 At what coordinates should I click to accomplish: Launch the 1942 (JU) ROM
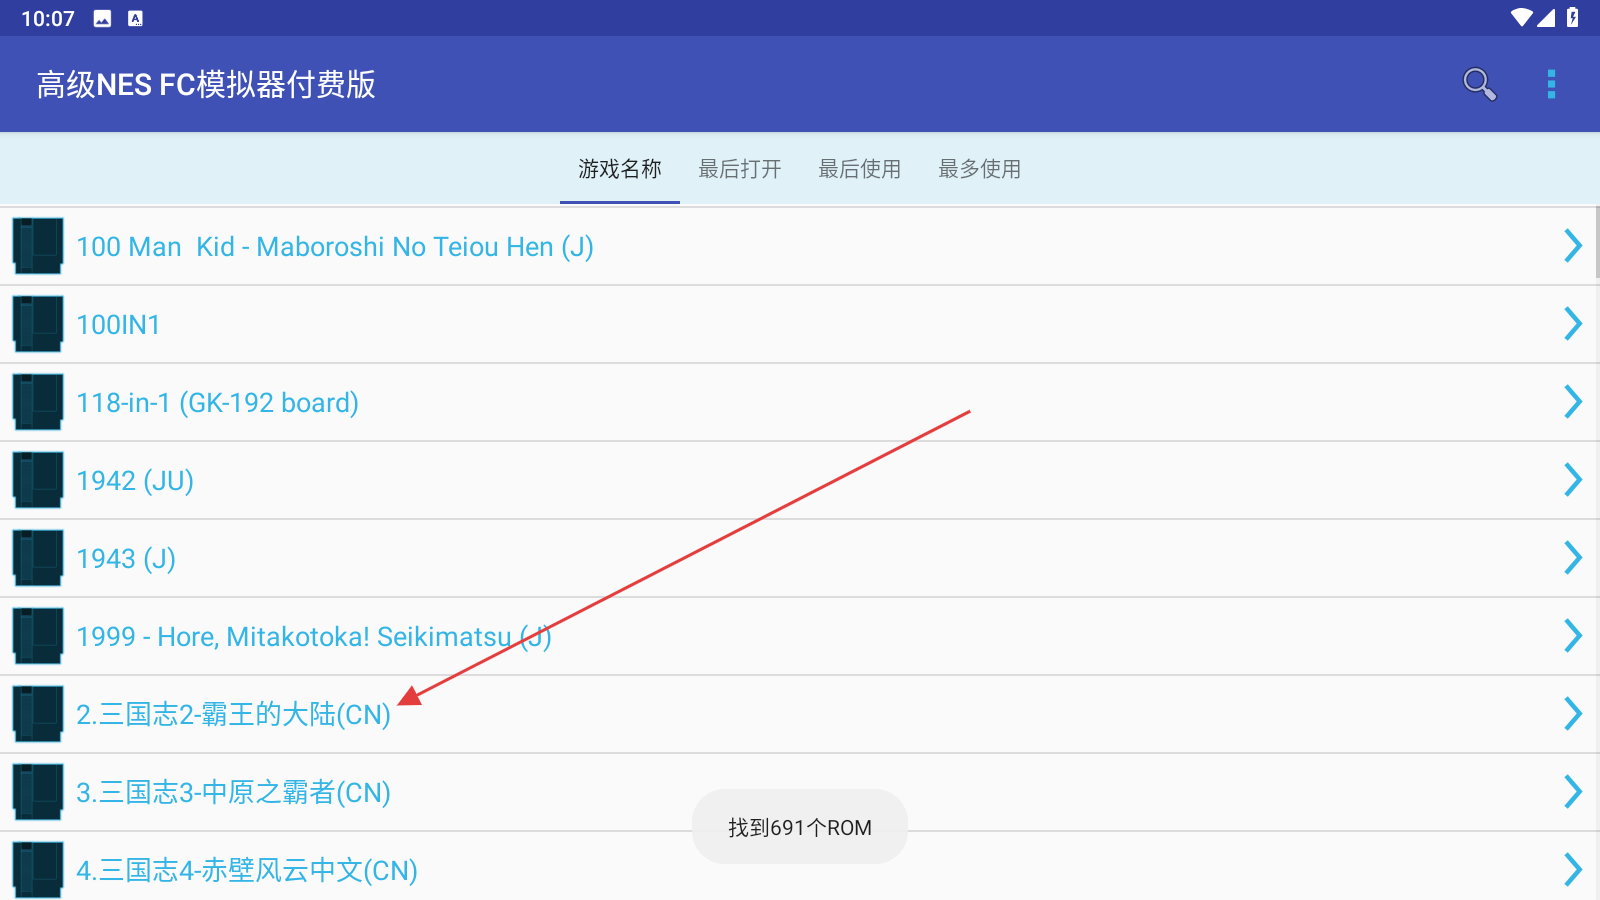click(x=800, y=480)
